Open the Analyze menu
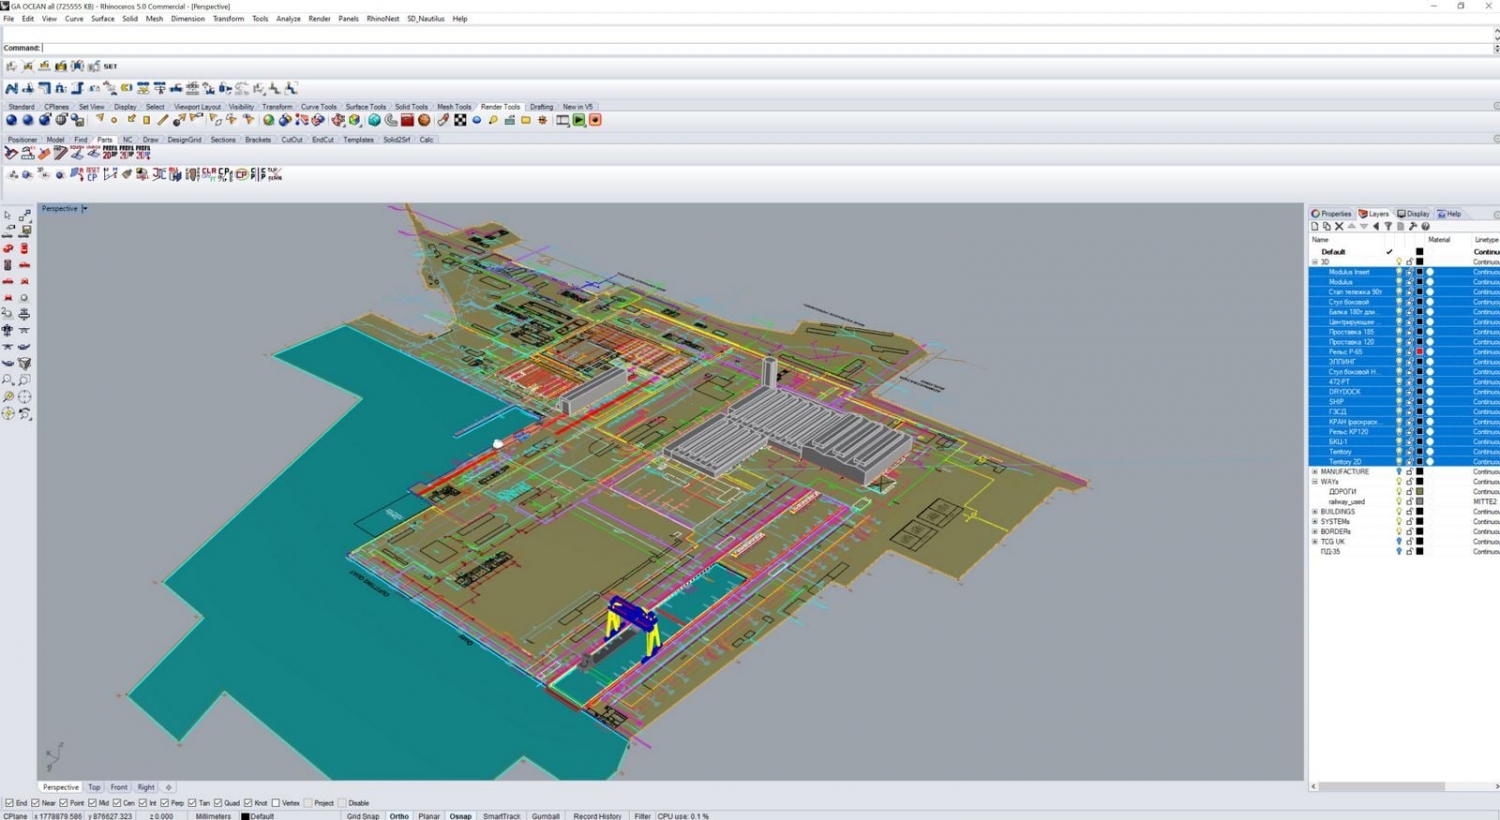 [288, 19]
